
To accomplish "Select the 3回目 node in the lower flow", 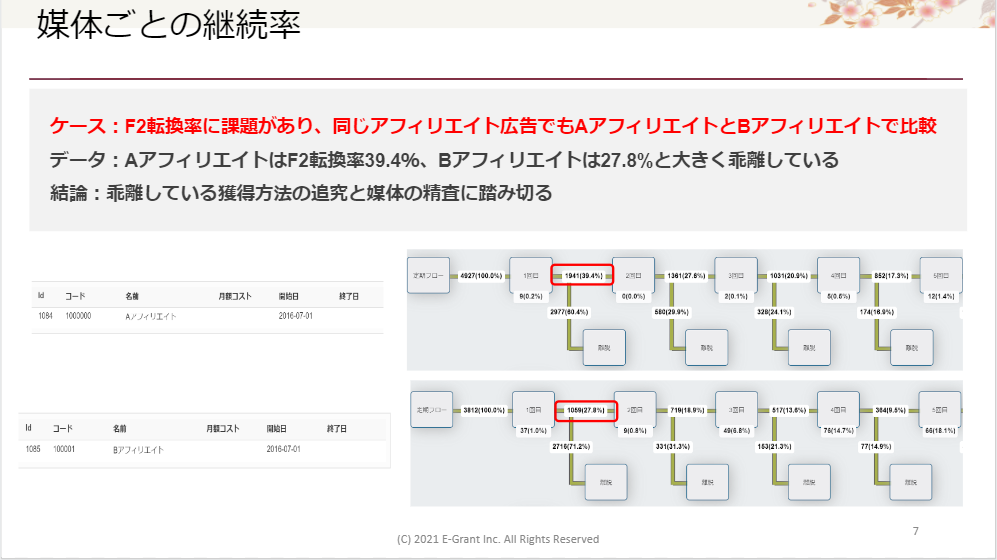I will (x=738, y=410).
